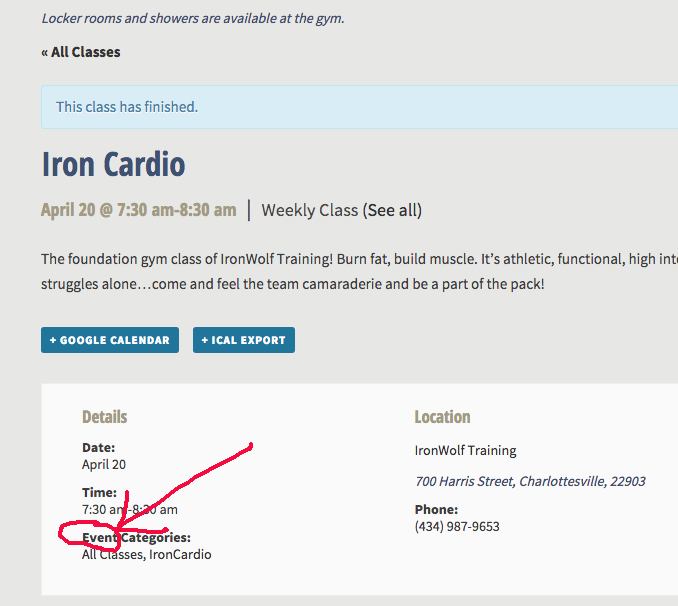Screen dimensions: 678x606
Task: Click the locker rooms and showers note
Action: click(x=193, y=18)
